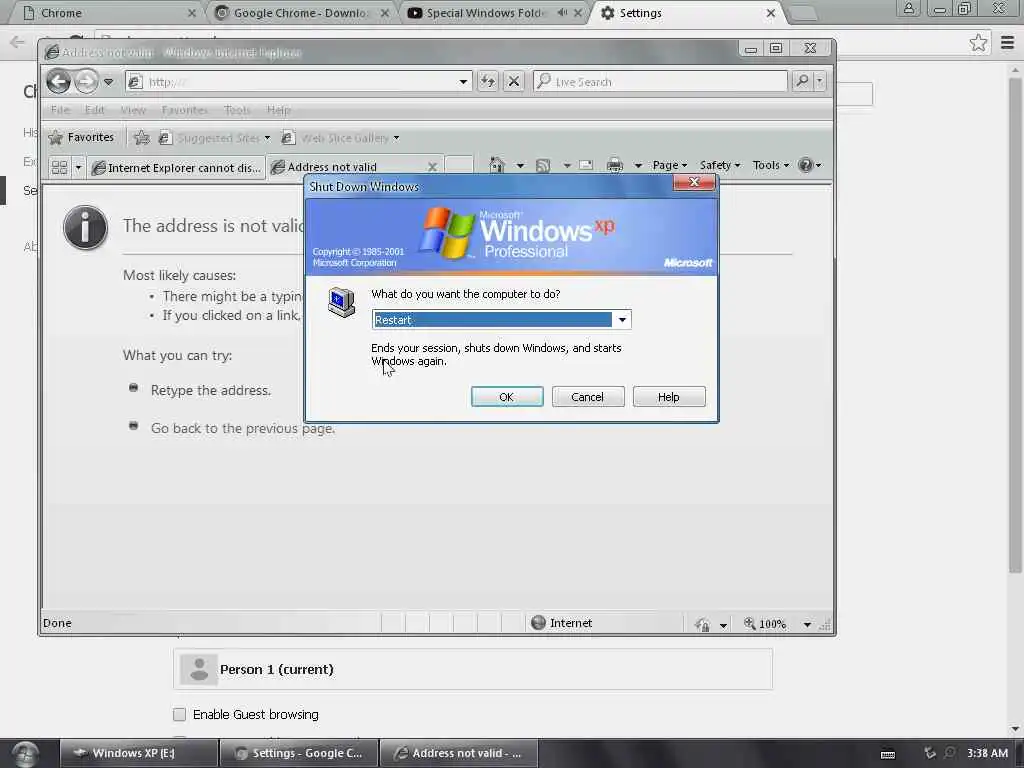Open a new blank tab in Internet Explorer
This screenshot has width=1024, height=768.
(458, 166)
